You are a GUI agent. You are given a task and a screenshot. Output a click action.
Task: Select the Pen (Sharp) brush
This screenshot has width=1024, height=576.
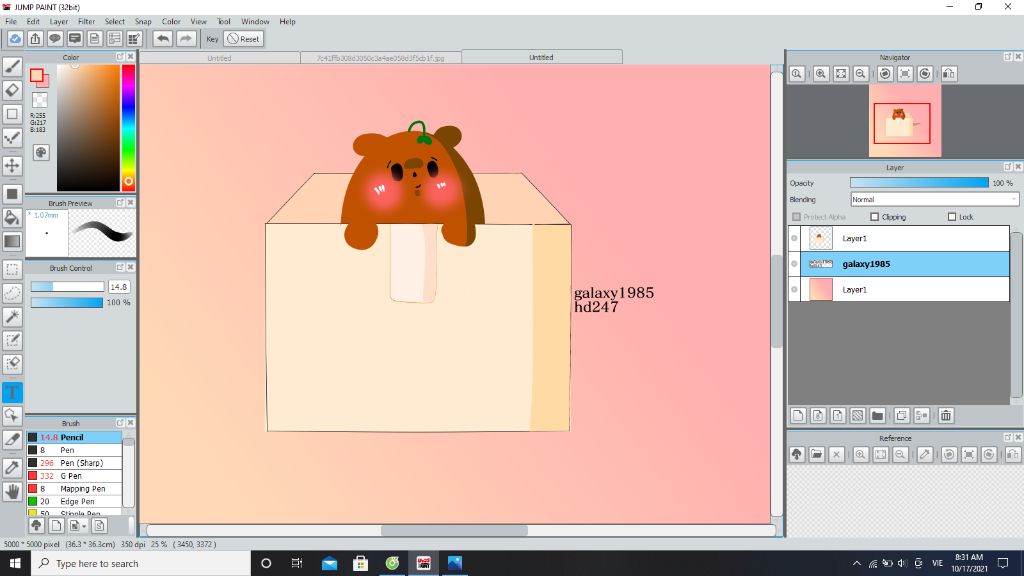click(74, 463)
